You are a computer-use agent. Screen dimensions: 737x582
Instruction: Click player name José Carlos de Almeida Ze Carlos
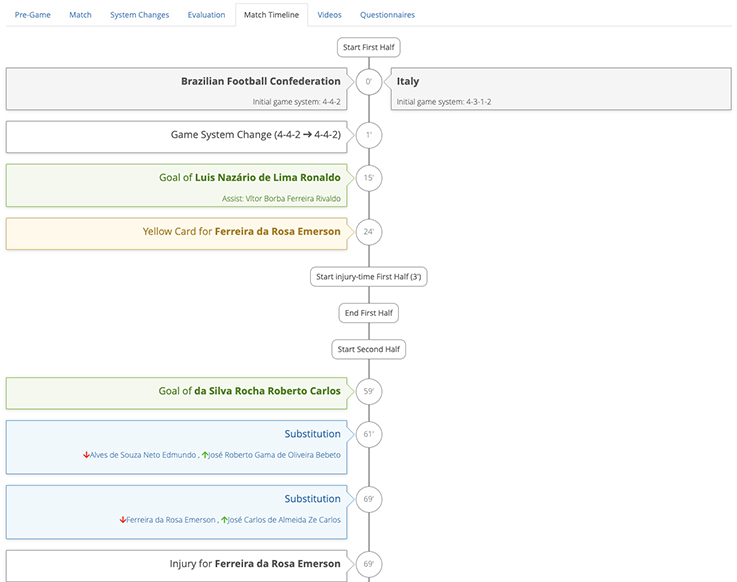(x=284, y=520)
